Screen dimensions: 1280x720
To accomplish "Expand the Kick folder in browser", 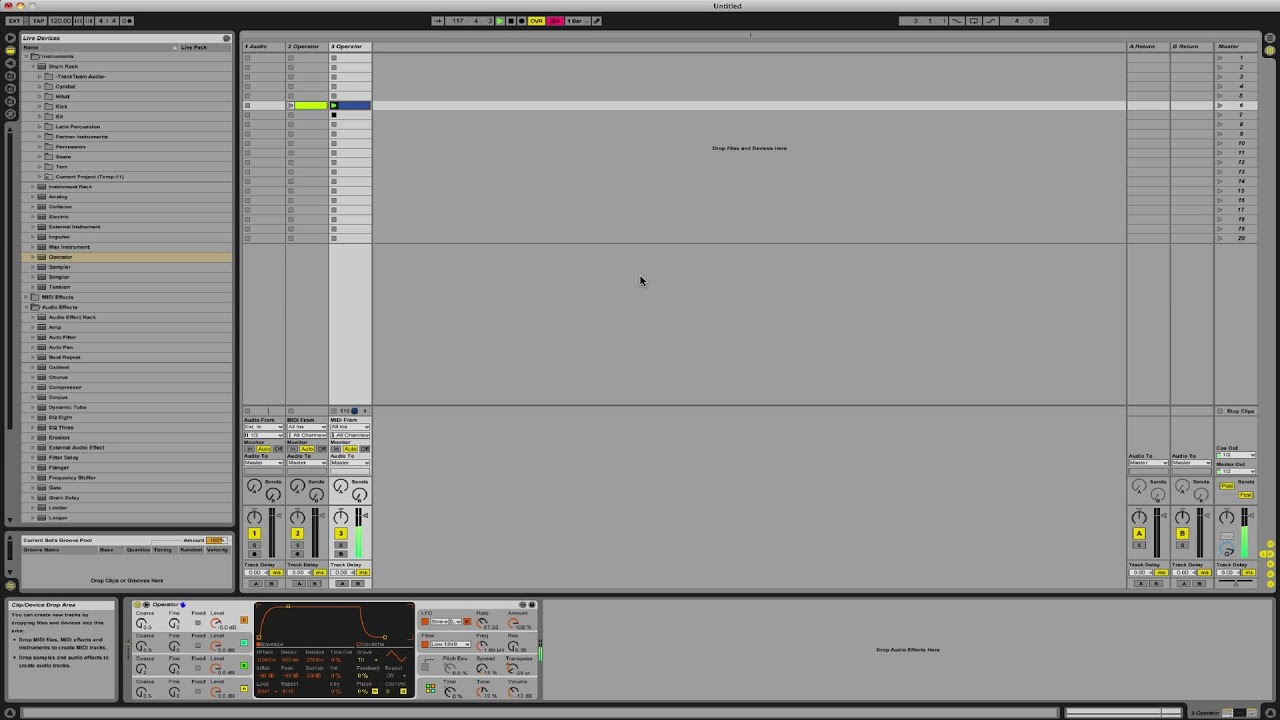I will click(39, 106).
